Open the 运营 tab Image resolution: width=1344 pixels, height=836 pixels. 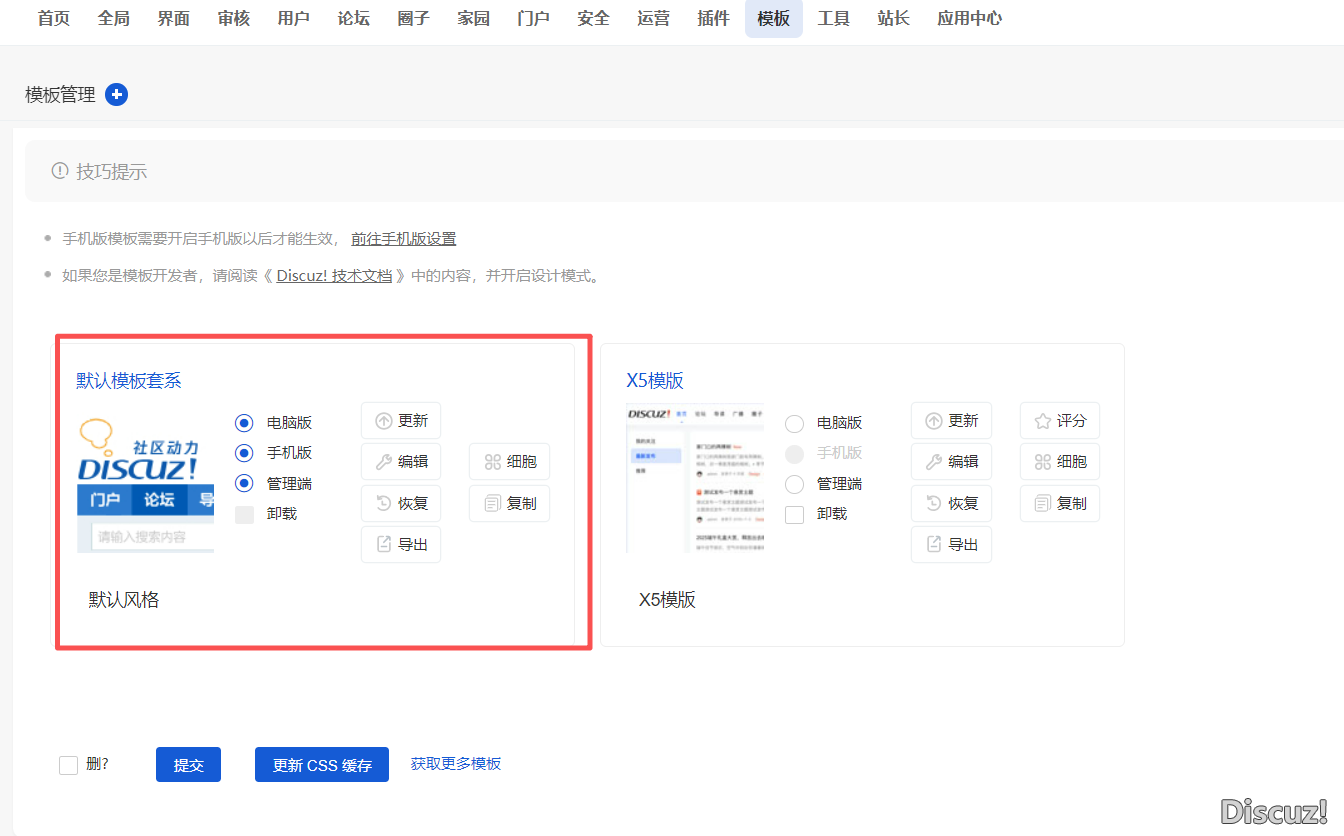[x=654, y=18]
